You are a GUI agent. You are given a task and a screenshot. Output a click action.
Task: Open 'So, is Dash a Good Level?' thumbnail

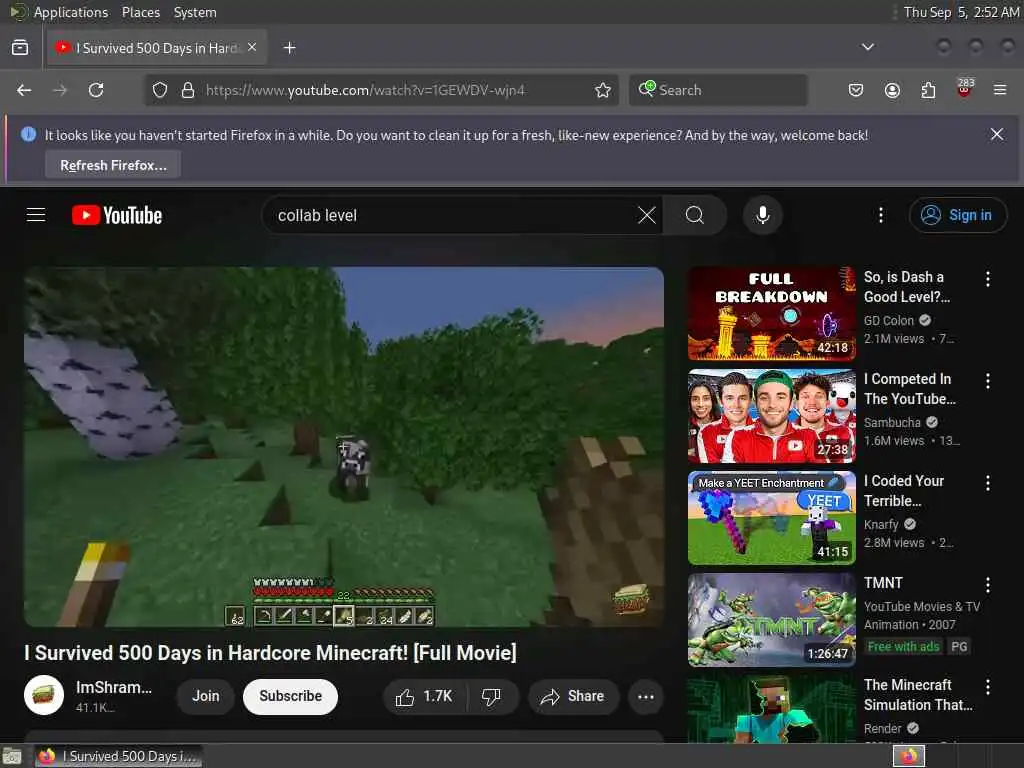(771, 313)
